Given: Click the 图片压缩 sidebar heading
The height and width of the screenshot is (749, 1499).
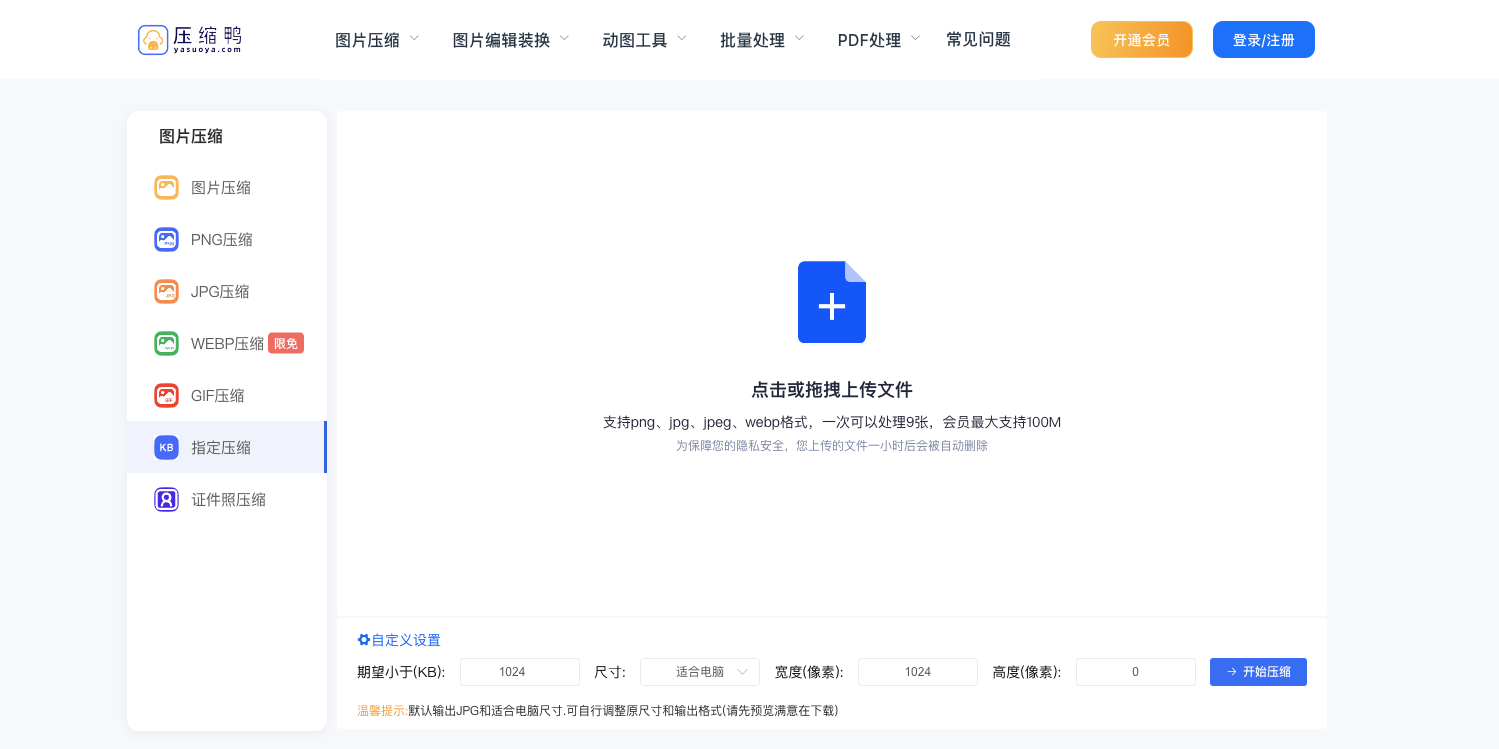Looking at the screenshot, I should click(x=191, y=137).
